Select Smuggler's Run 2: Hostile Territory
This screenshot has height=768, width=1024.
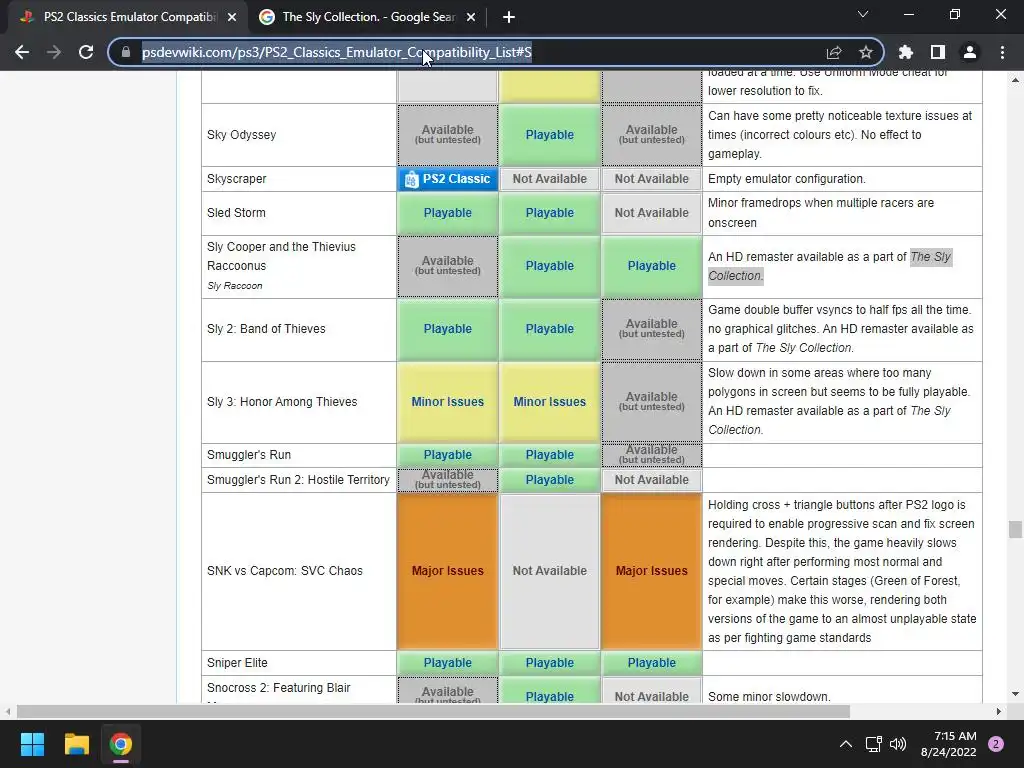pos(298,479)
